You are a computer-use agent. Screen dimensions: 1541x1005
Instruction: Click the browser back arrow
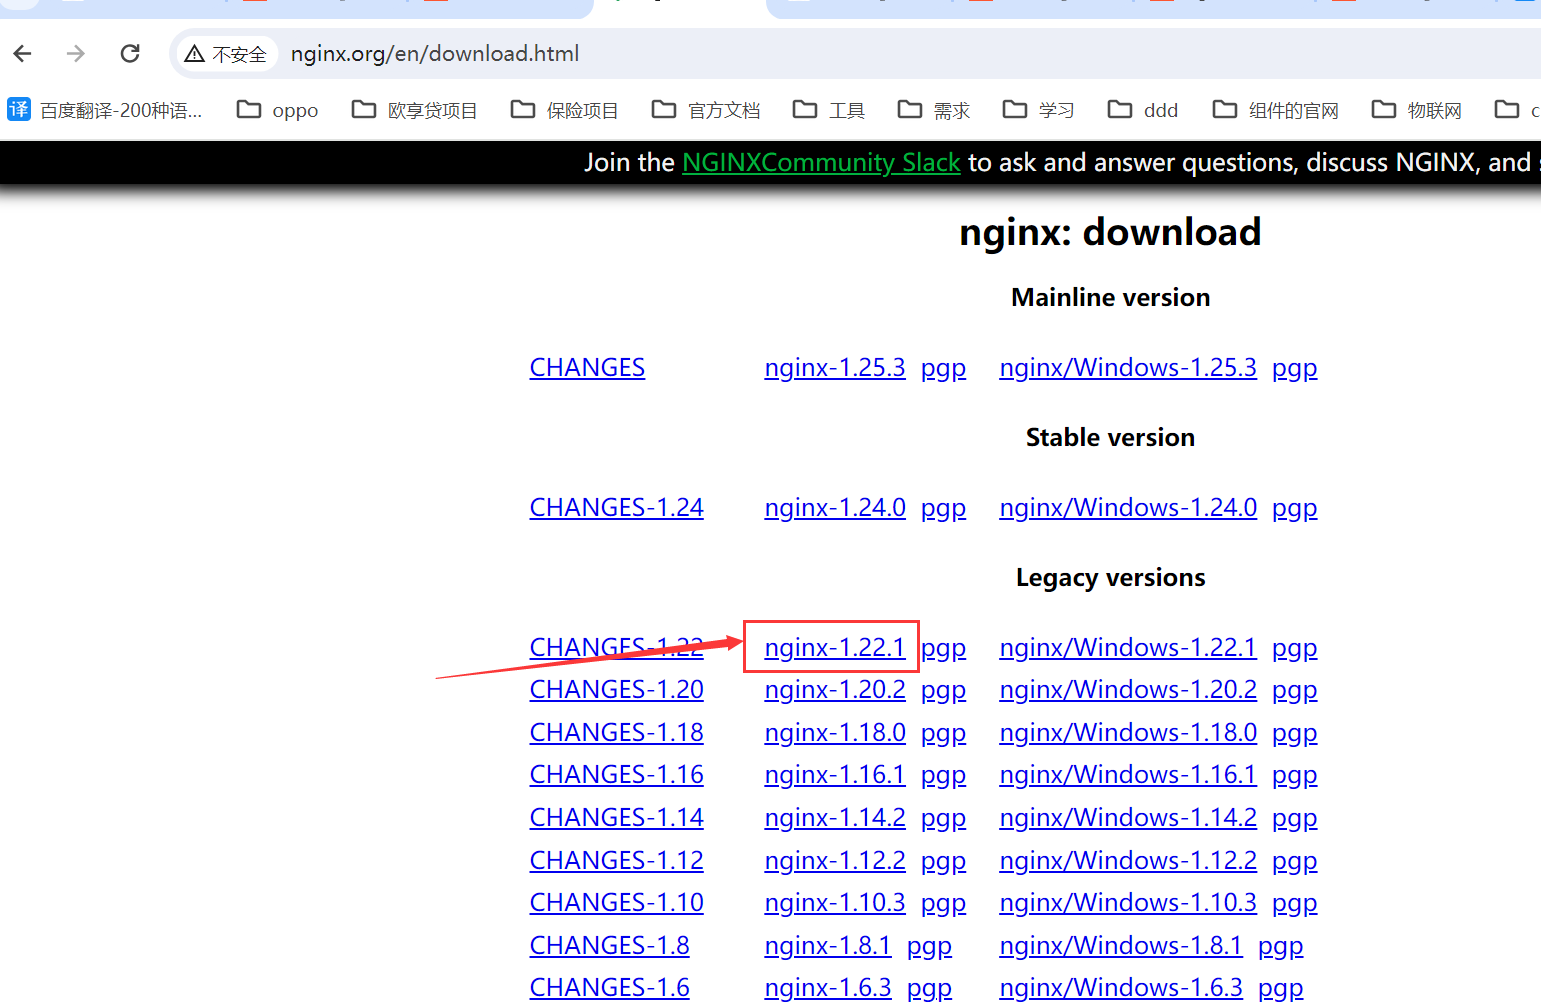coord(23,54)
